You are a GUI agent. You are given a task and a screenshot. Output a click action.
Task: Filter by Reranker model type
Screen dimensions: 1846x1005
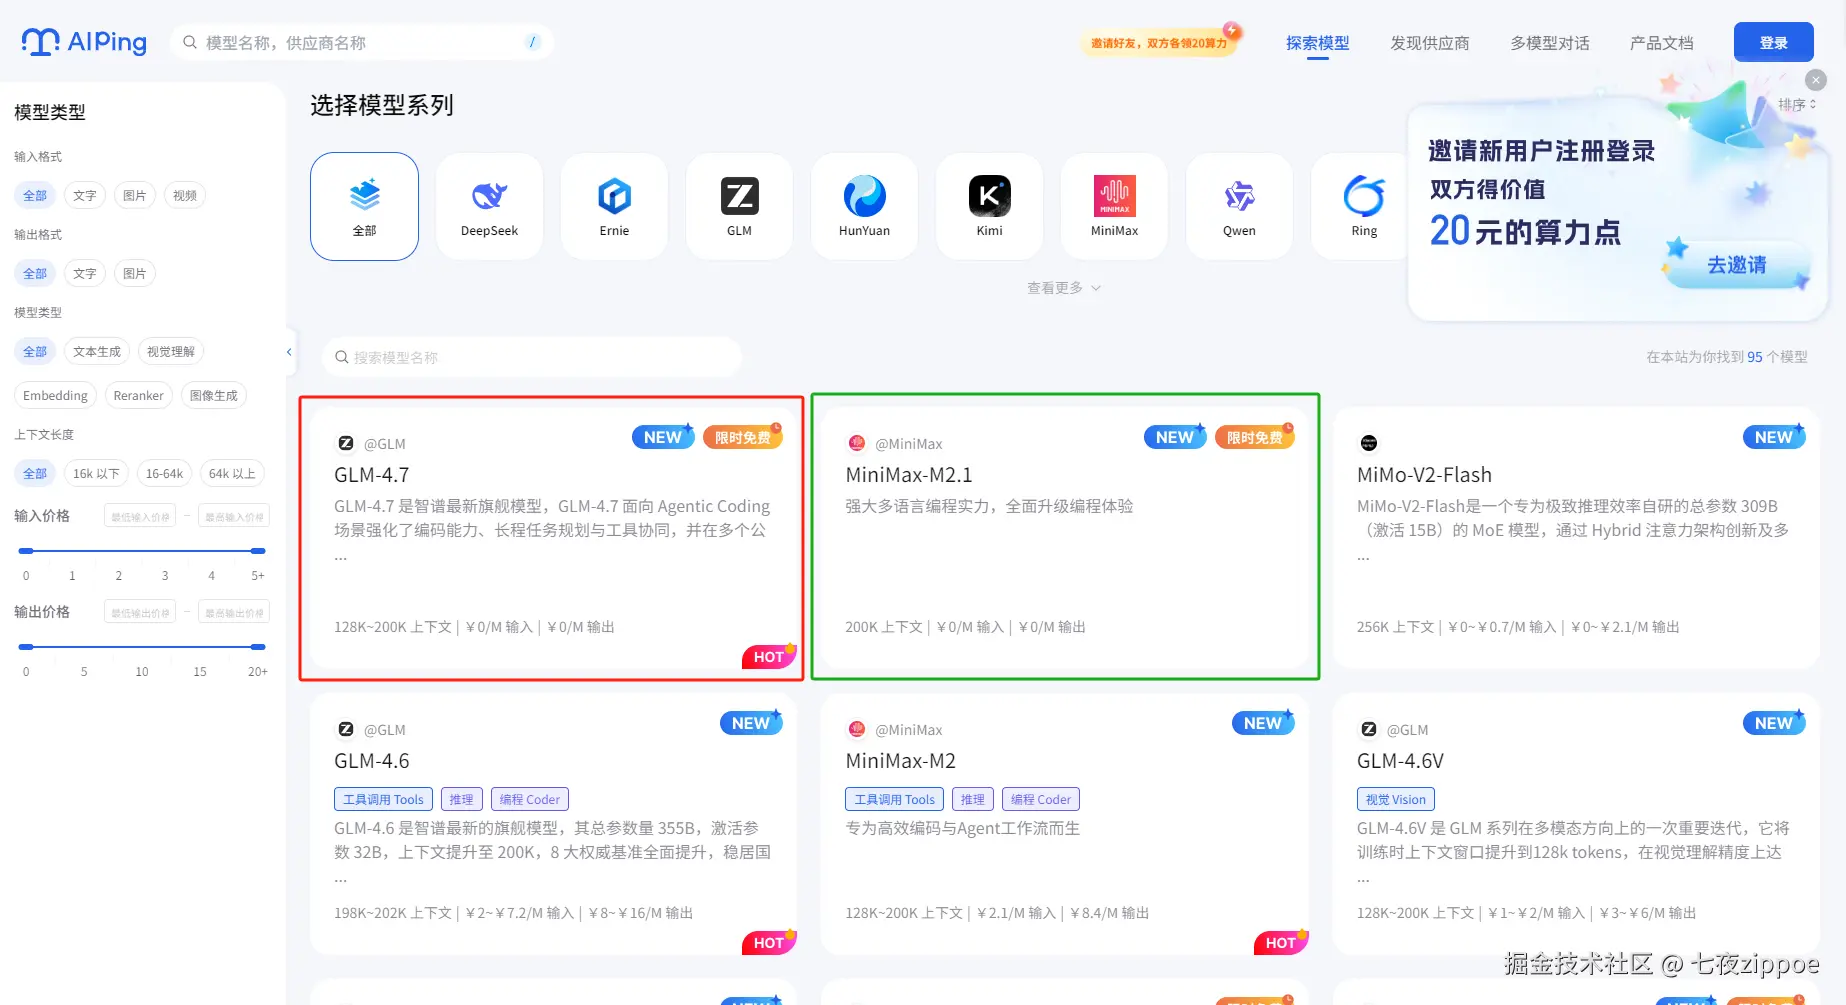click(139, 395)
